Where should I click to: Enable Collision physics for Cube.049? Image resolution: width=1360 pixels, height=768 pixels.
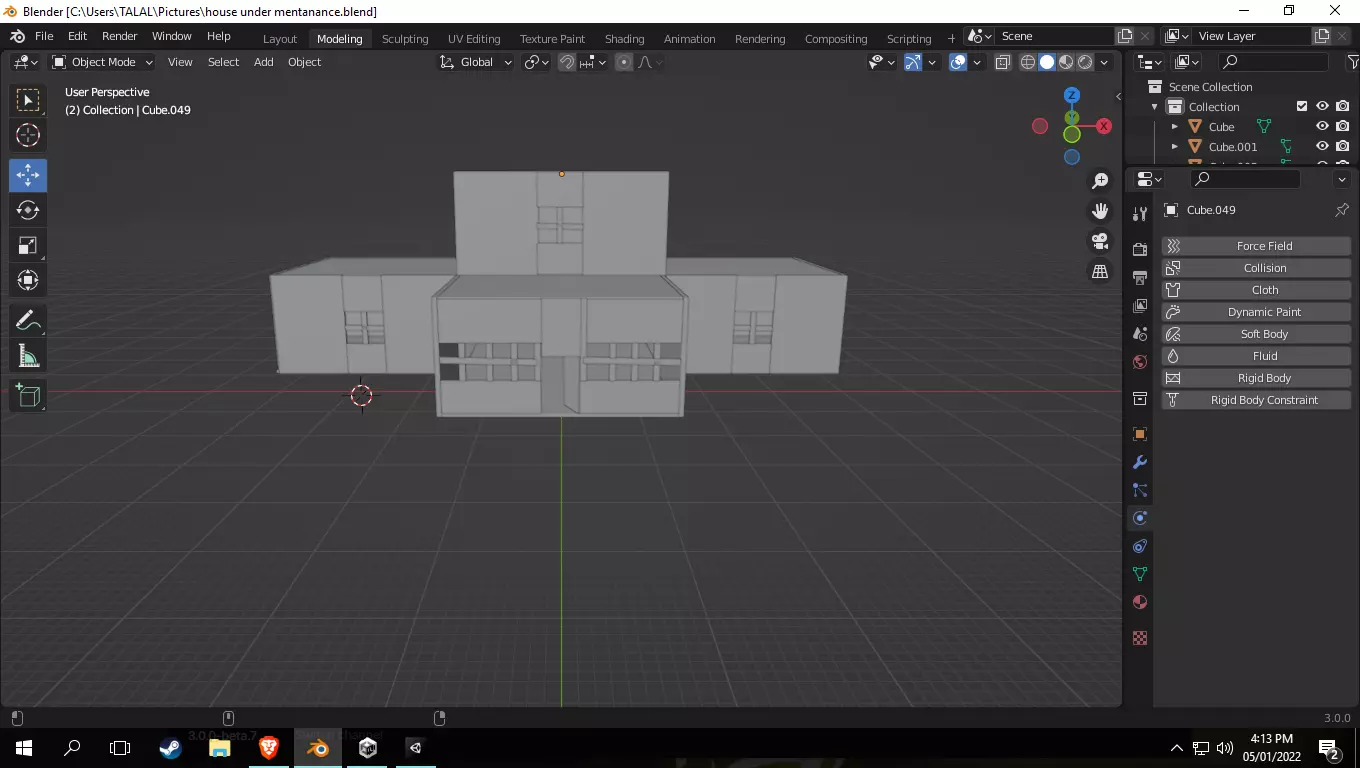tap(1256, 268)
